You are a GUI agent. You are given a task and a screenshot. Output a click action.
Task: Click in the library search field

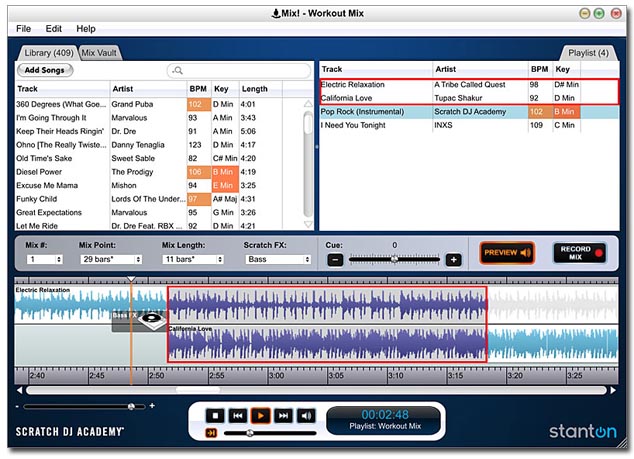click(x=239, y=71)
